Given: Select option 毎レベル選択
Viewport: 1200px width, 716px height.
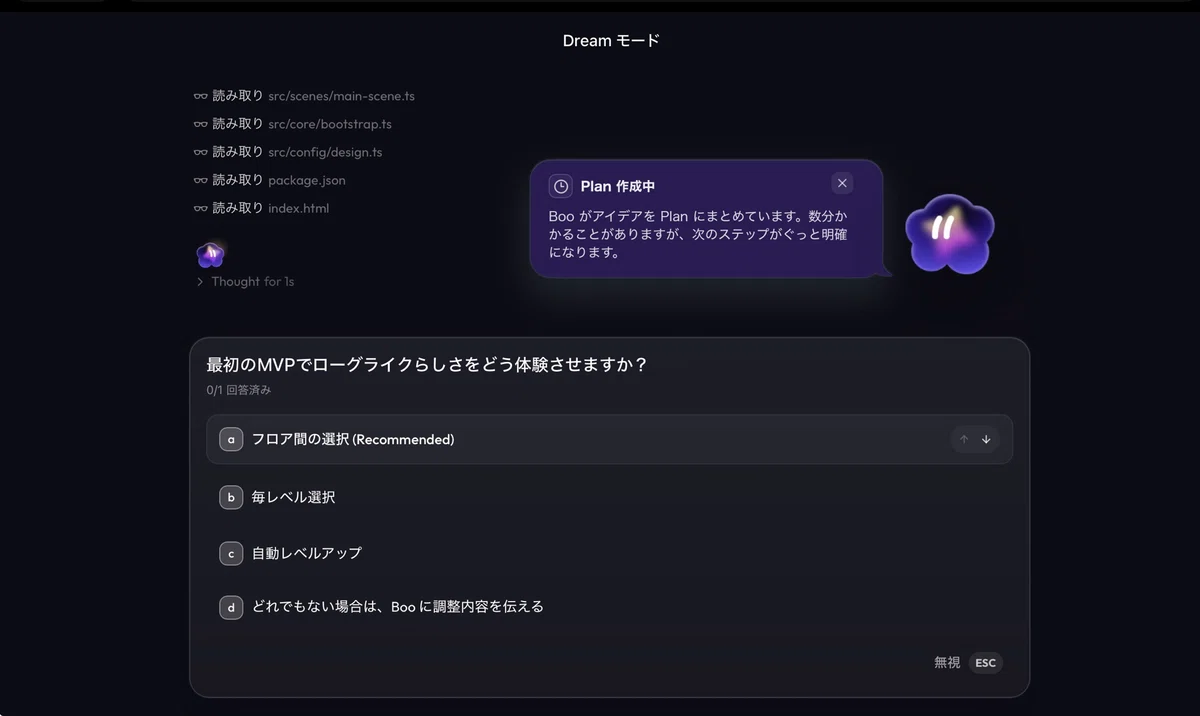Looking at the screenshot, I should point(609,497).
